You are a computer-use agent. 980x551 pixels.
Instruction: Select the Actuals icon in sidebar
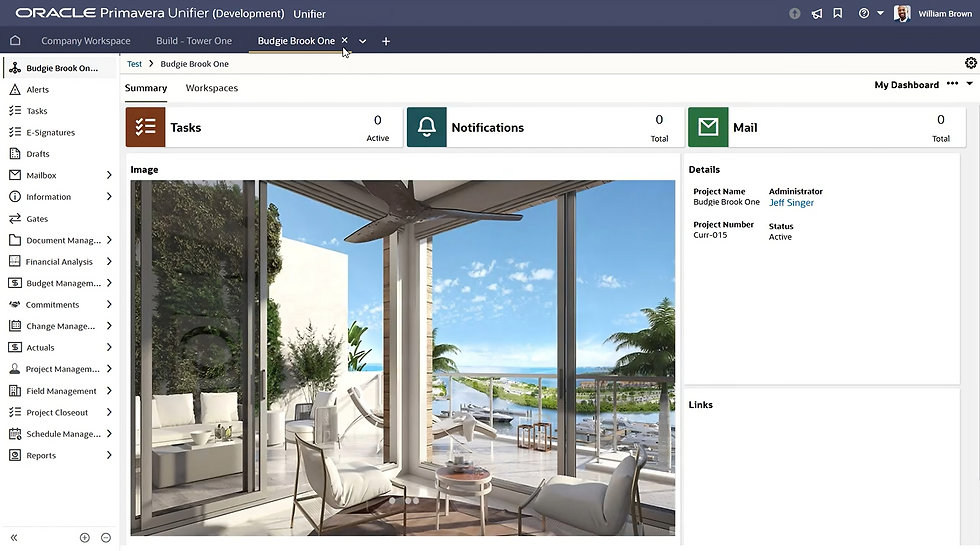pyautogui.click(x=15, y=347)
